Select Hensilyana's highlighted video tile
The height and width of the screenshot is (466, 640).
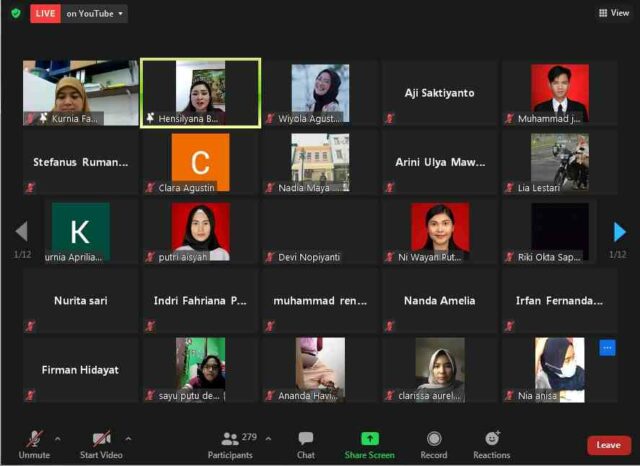tap(200, 93)
